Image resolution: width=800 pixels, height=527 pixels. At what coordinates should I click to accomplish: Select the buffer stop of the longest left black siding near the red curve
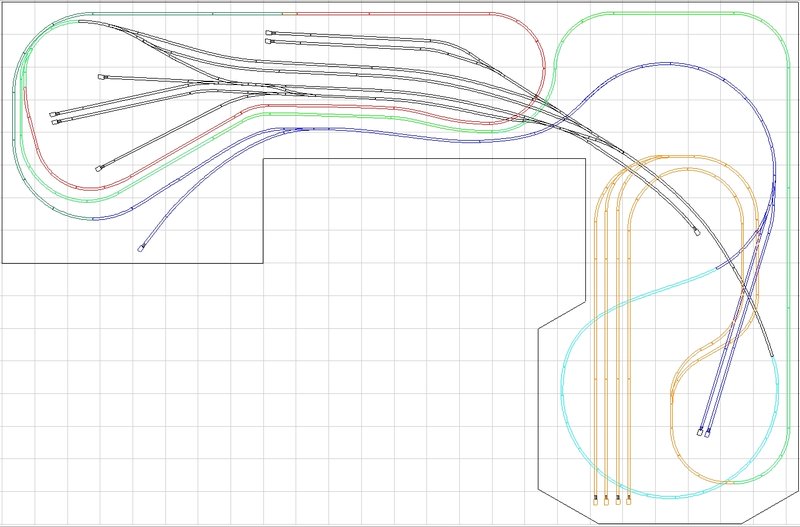(98, 168)
